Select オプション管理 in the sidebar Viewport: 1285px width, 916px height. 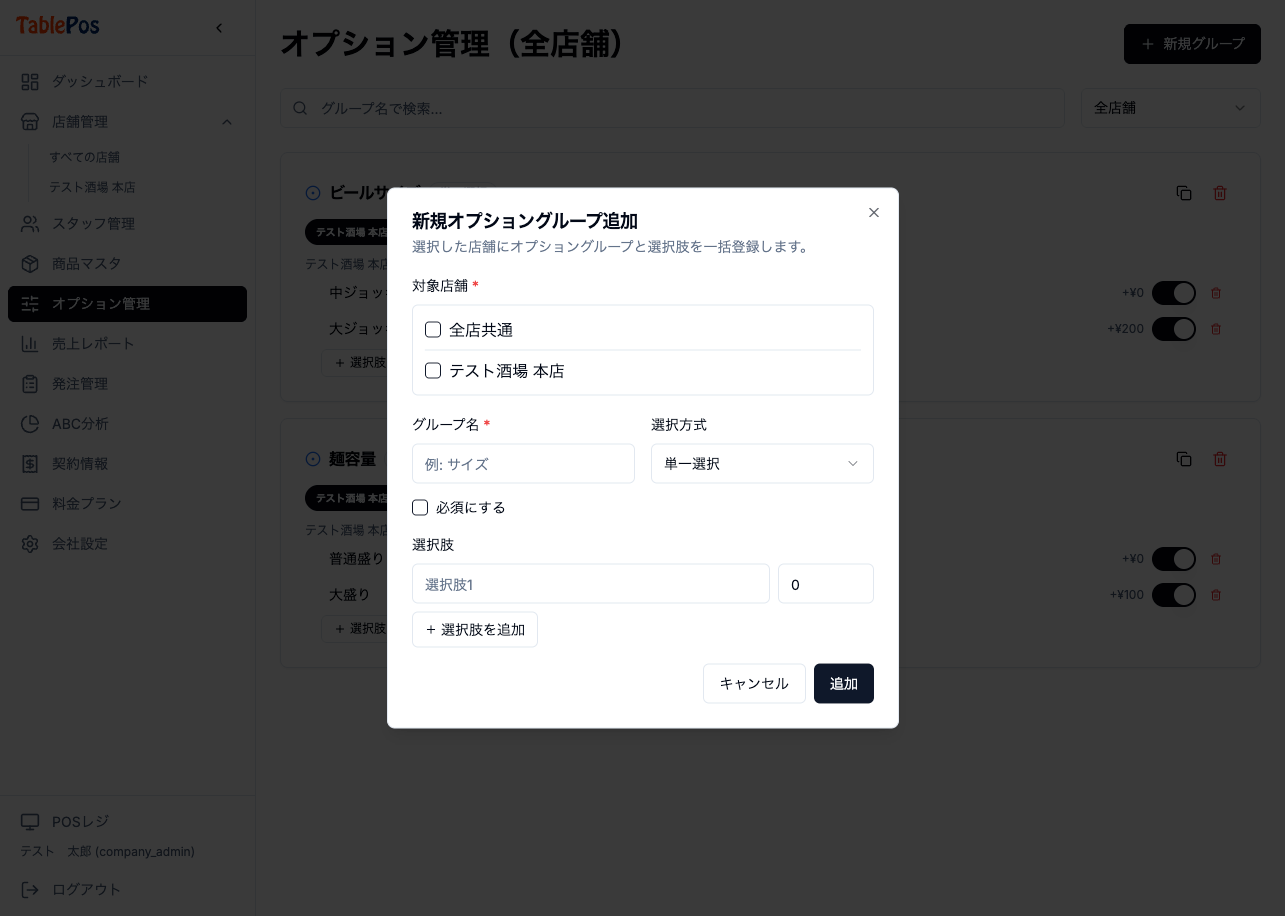(127, 303)
